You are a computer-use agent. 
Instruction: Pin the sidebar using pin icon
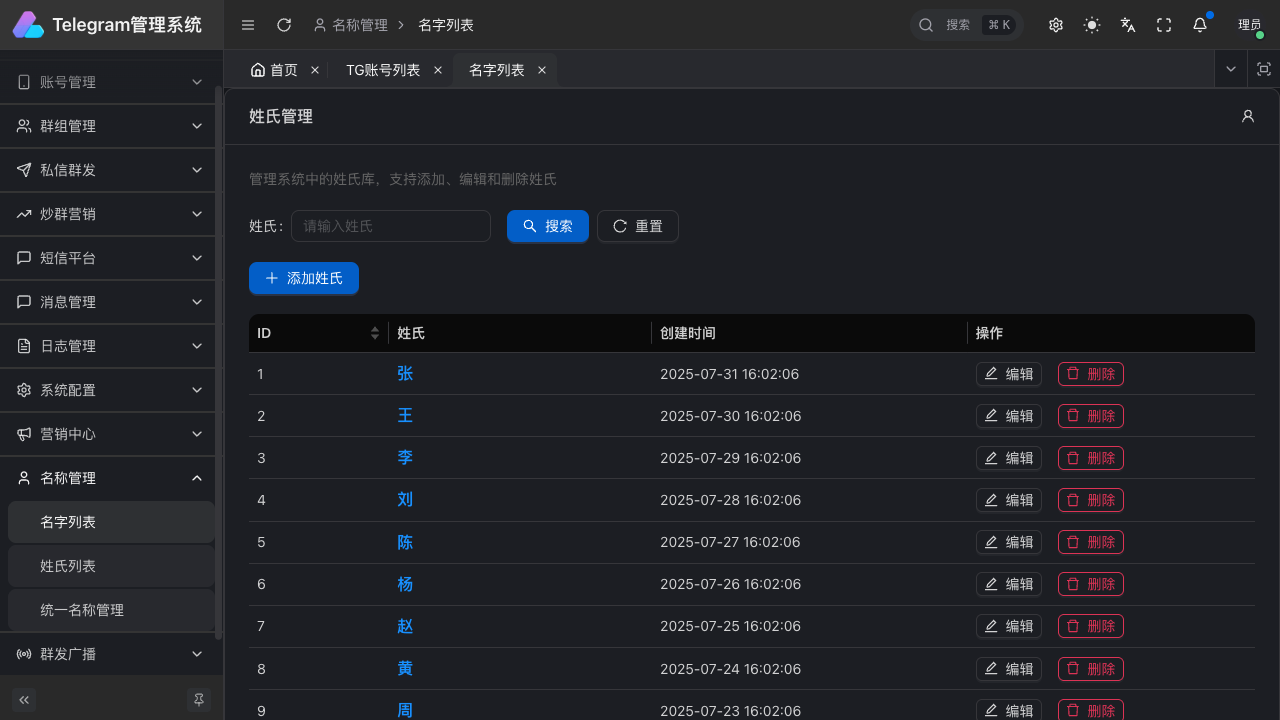pyautogui.click(x=199, y=700)
